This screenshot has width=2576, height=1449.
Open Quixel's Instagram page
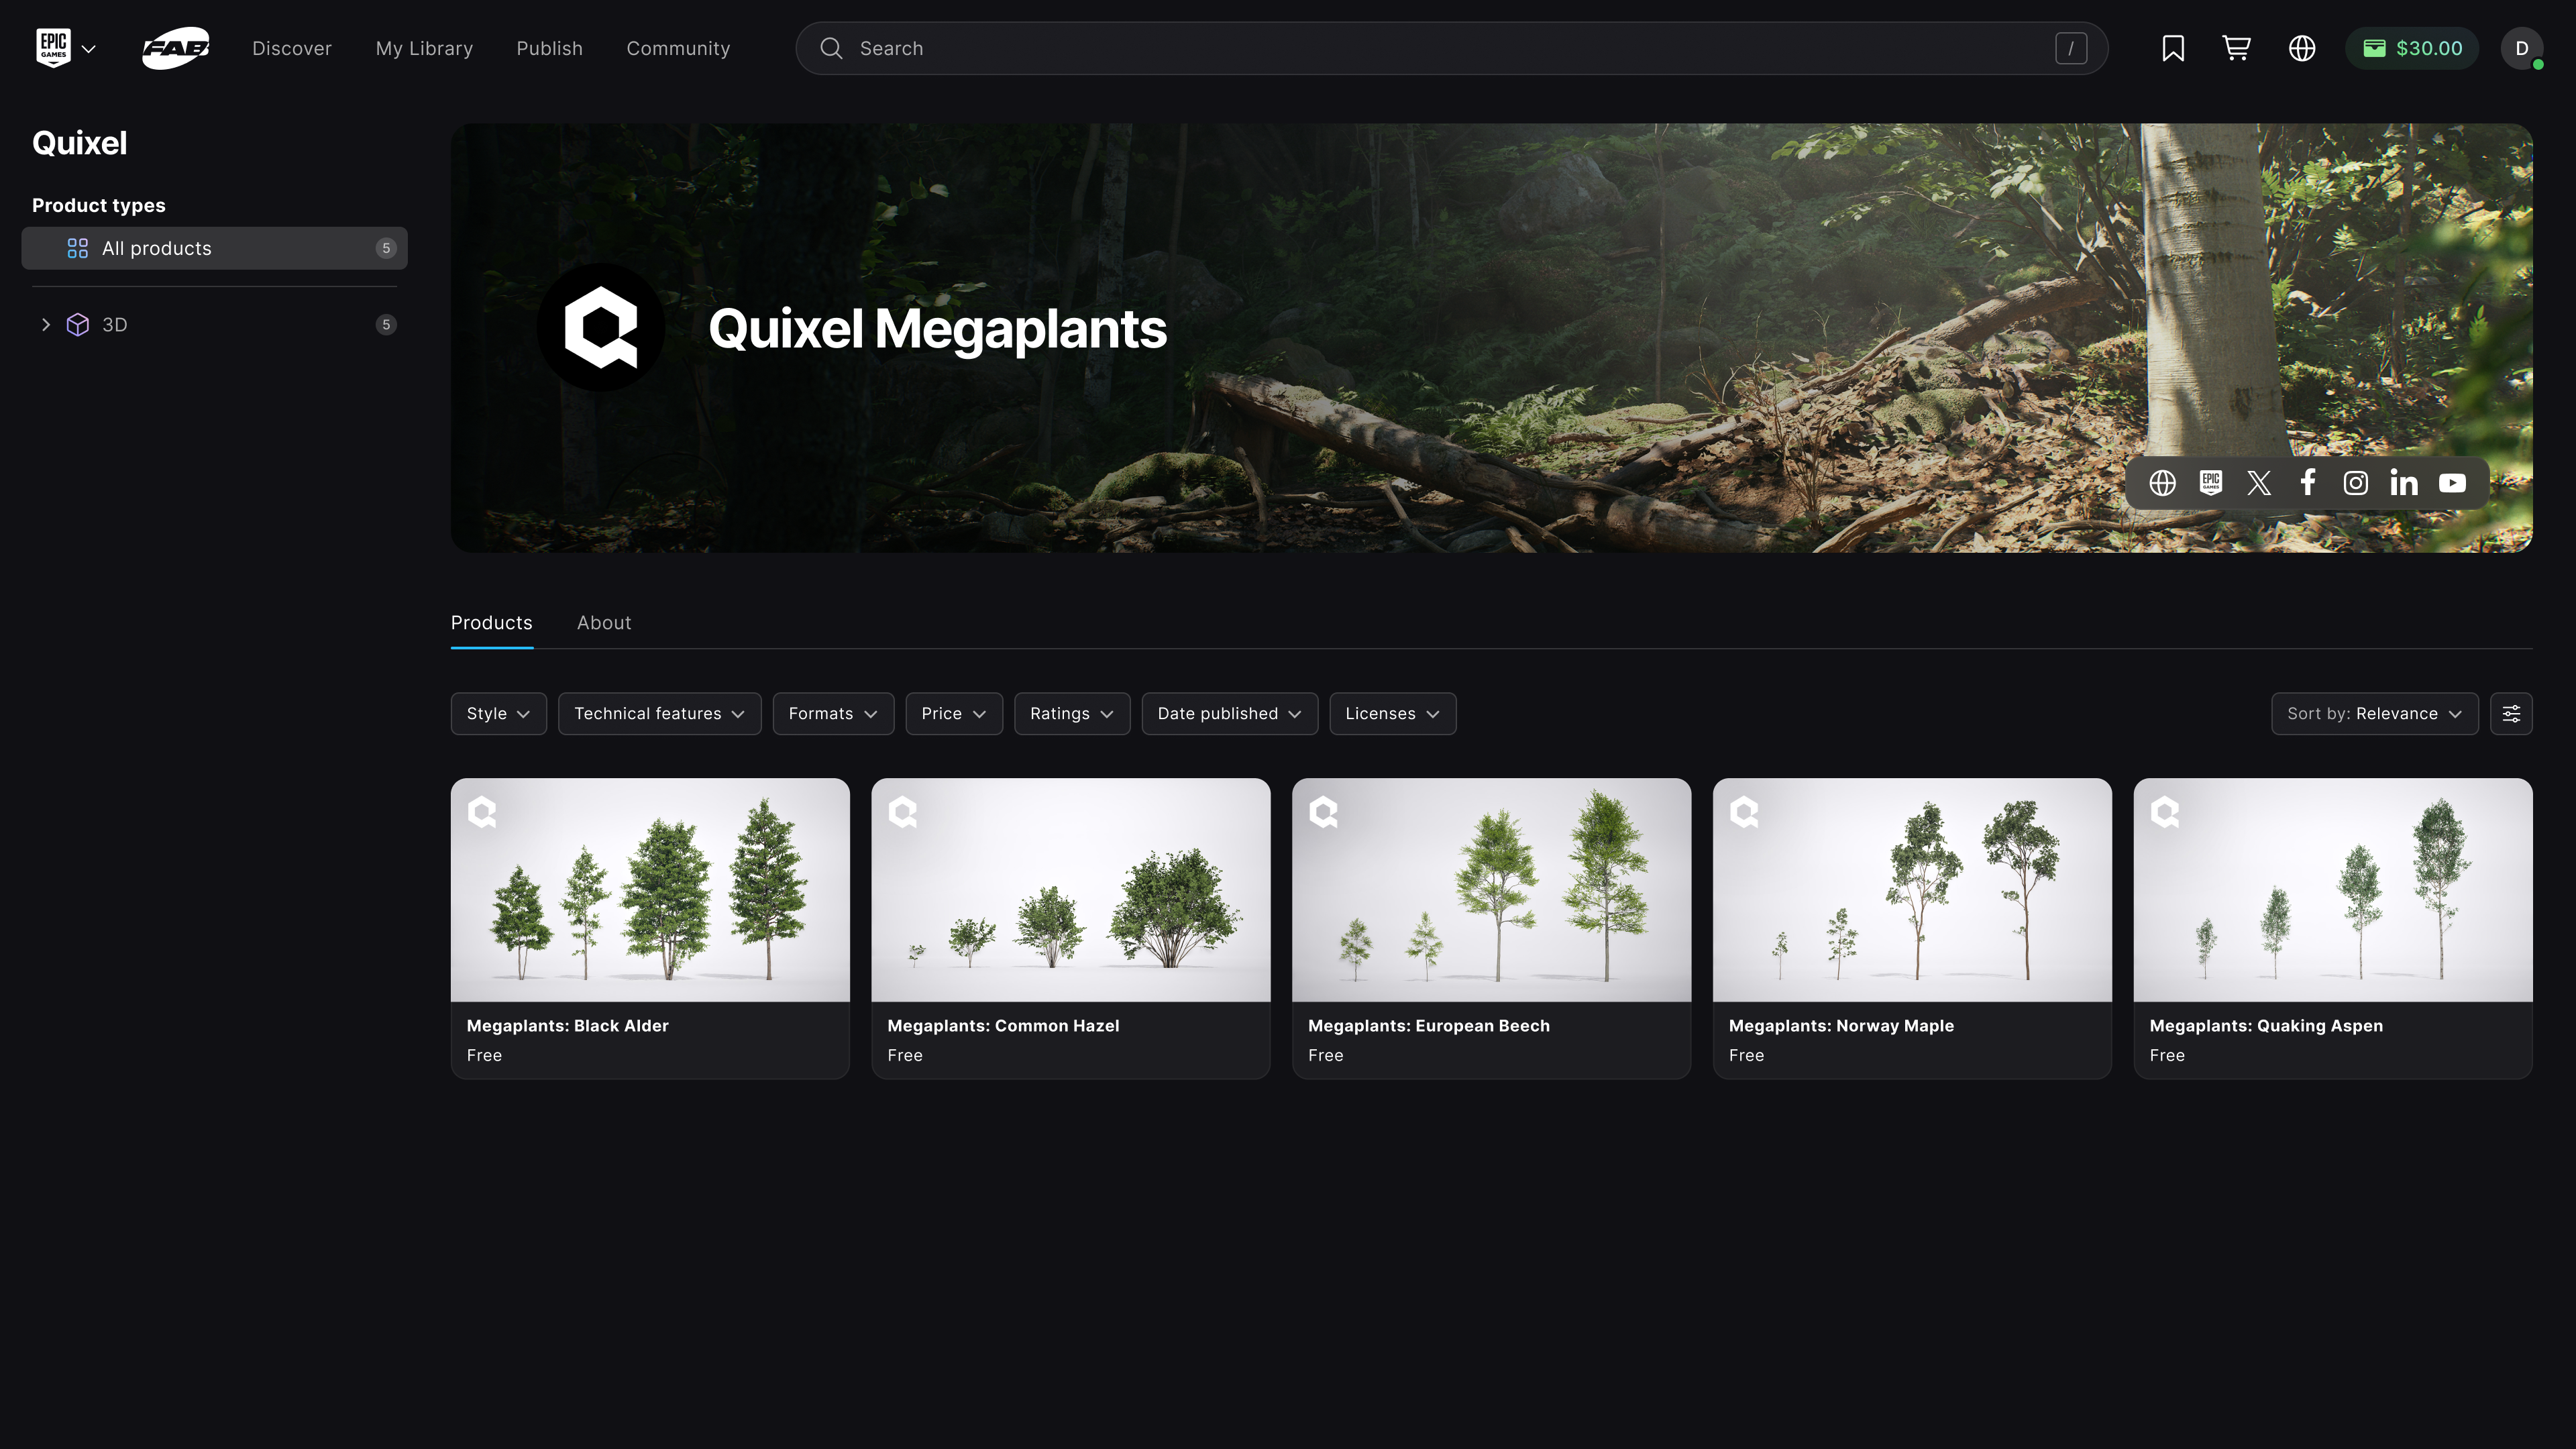[x=2355, y=482]
